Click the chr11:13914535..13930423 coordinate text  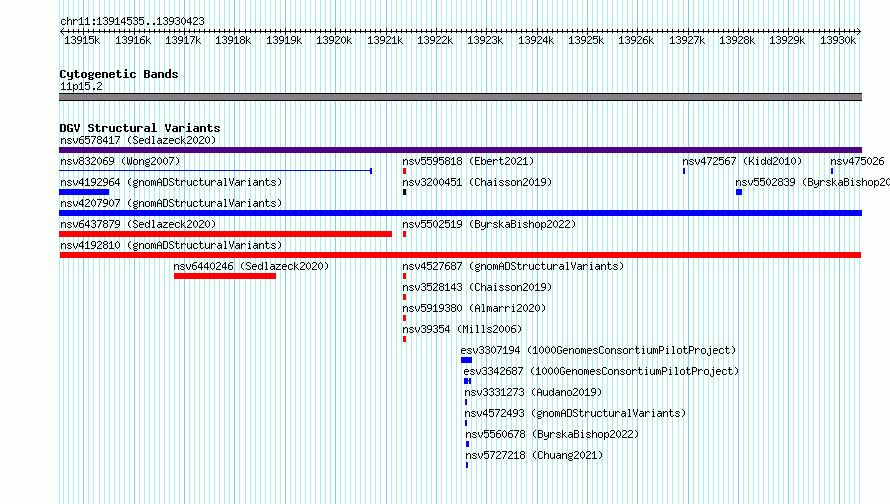(x=132, y=21)
